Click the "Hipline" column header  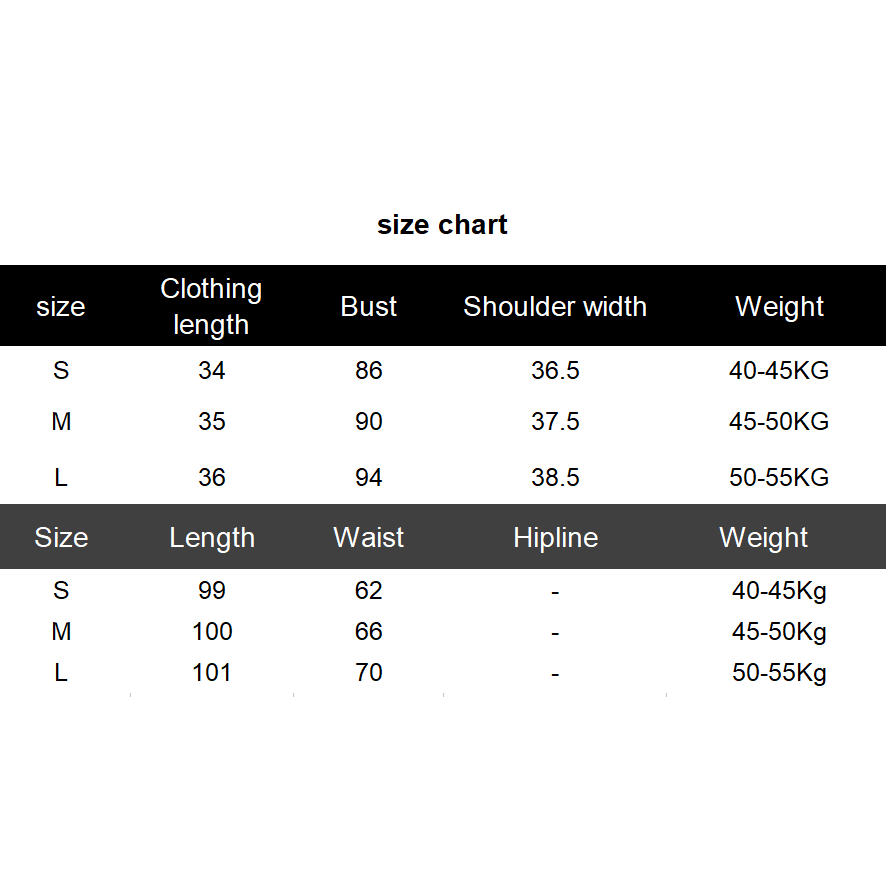pyautogui.click(x=555, y=537)
